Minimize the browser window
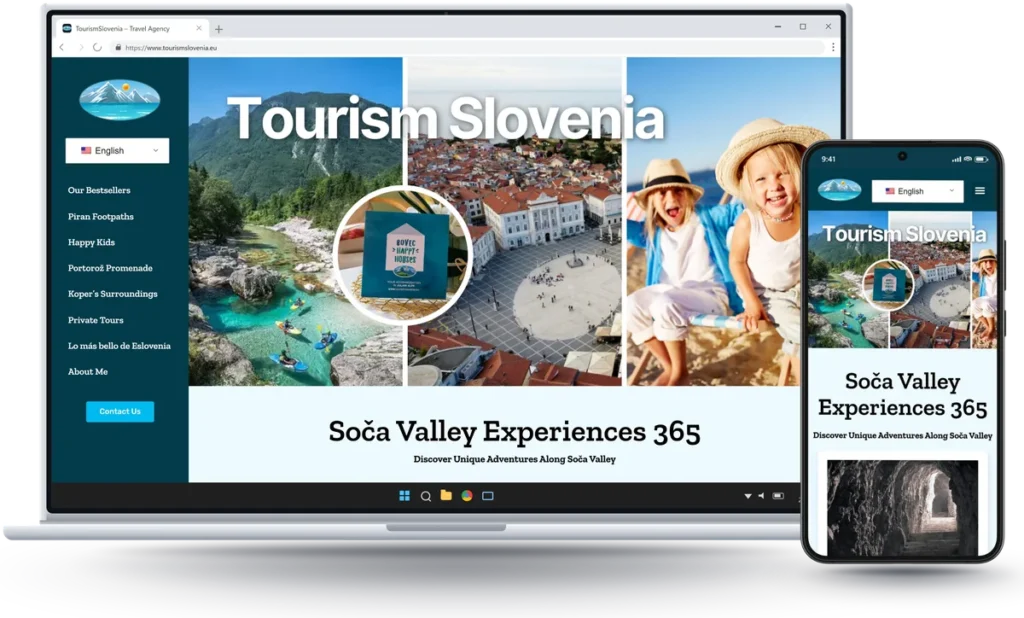Image resolution: width=1024 pixels, height=618 pixels. click(778, 27)
